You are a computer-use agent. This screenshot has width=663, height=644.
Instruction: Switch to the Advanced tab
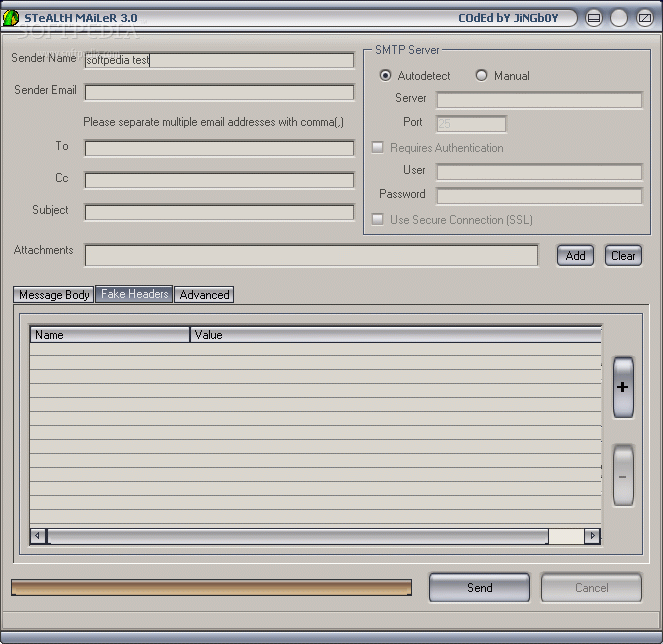(204, 295)
